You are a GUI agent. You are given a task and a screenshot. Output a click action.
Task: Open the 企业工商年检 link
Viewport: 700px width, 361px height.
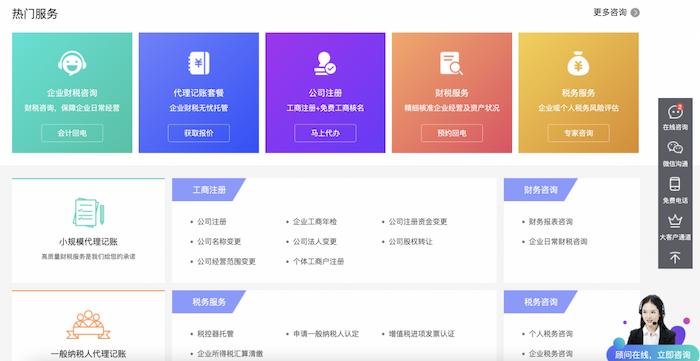click(x=315, y=222)
